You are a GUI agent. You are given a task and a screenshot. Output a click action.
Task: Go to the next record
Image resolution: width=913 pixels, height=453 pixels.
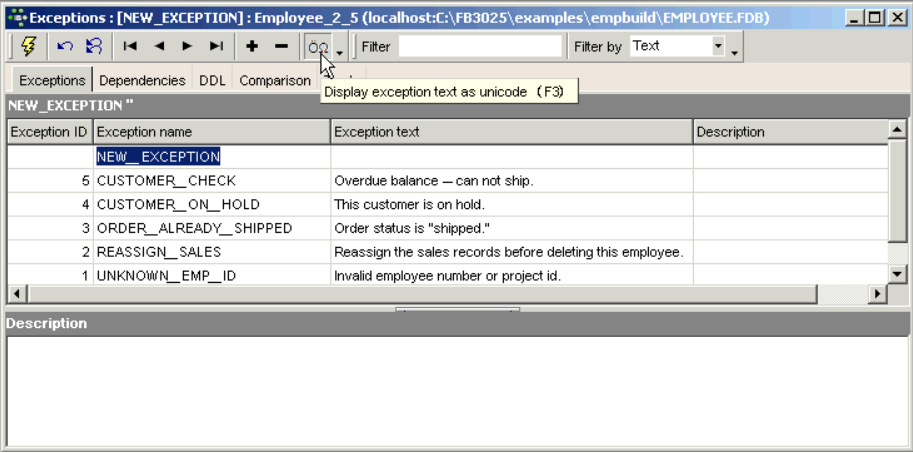187,47
